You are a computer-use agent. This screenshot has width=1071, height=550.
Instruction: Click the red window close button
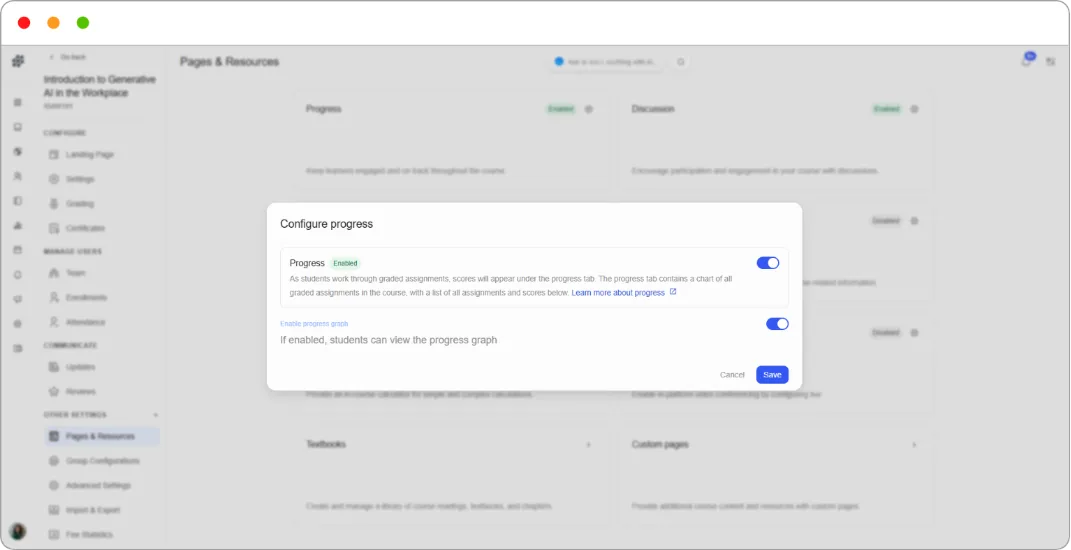[x=24, y=23]
